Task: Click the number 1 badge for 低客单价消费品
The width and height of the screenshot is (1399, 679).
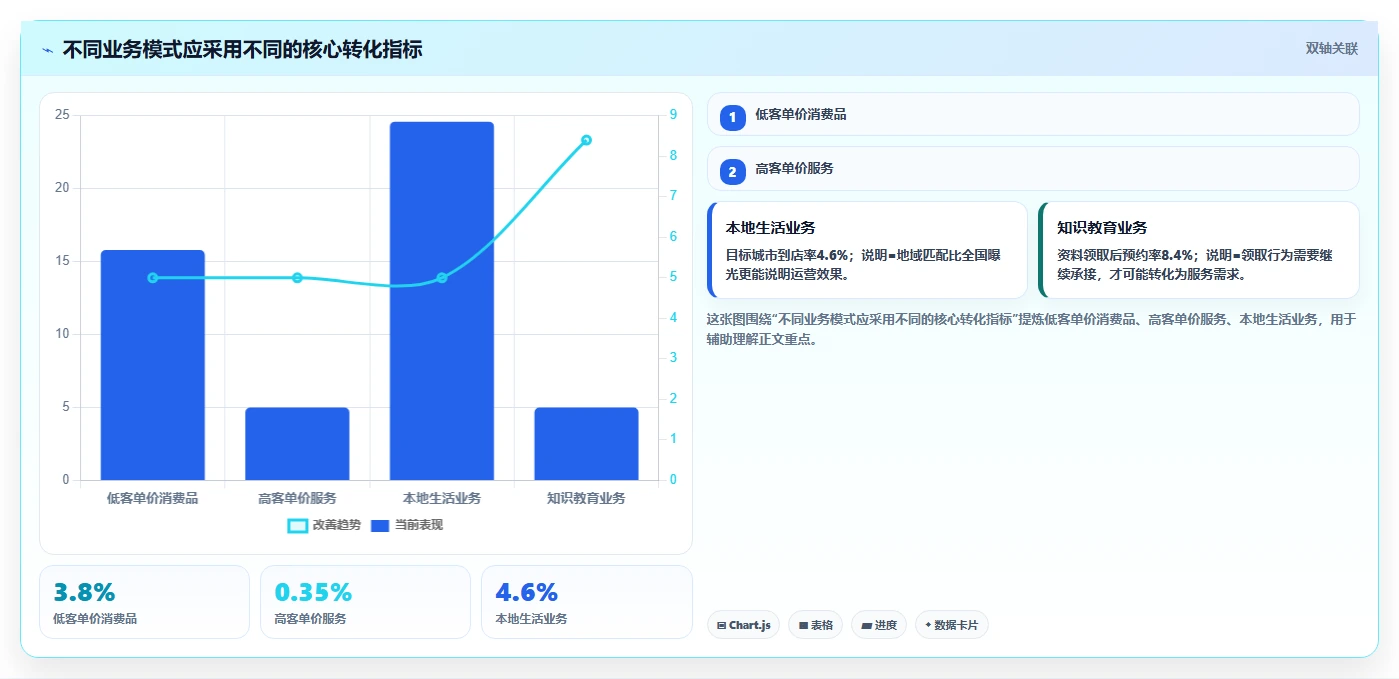Action: (x=732, y=116)
